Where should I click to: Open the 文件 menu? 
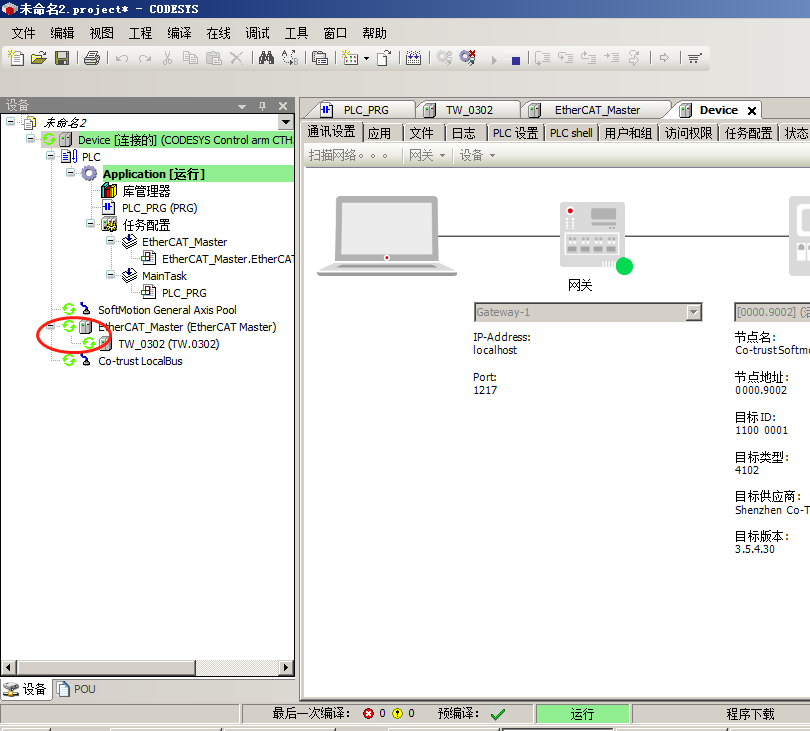point(24,33)
